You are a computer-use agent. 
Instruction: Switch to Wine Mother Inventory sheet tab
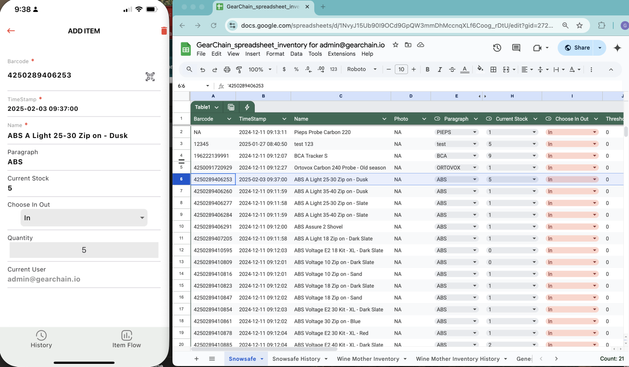[x=368, y=359]
